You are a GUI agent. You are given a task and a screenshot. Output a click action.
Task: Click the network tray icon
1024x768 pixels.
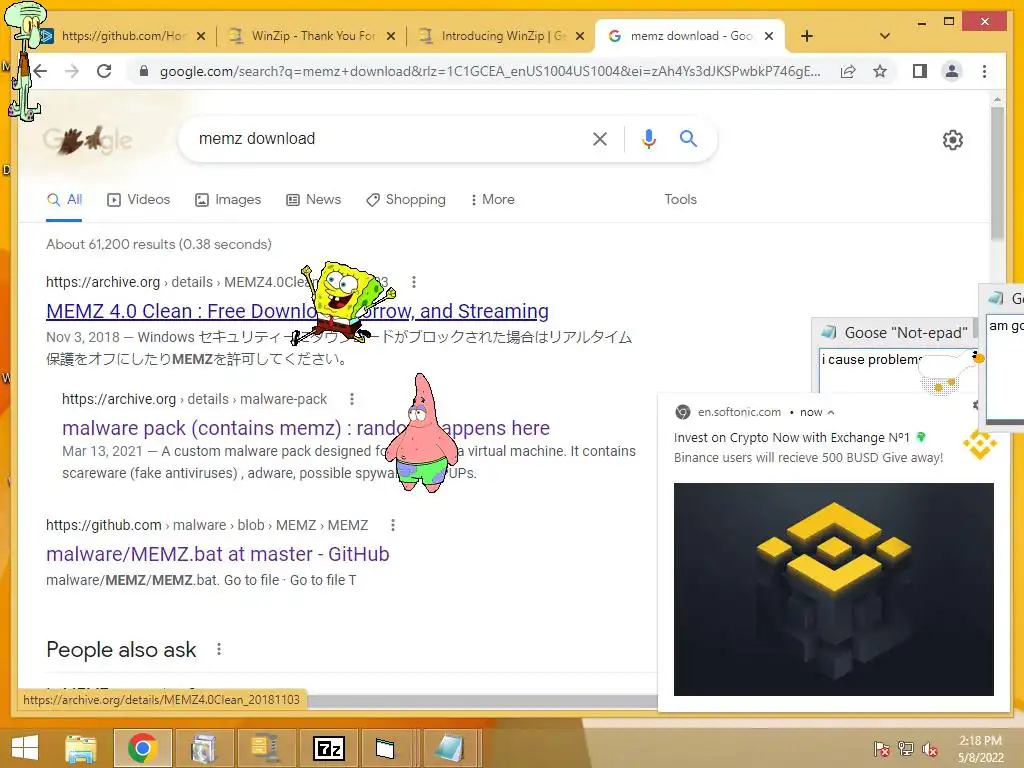click(905, 749)
